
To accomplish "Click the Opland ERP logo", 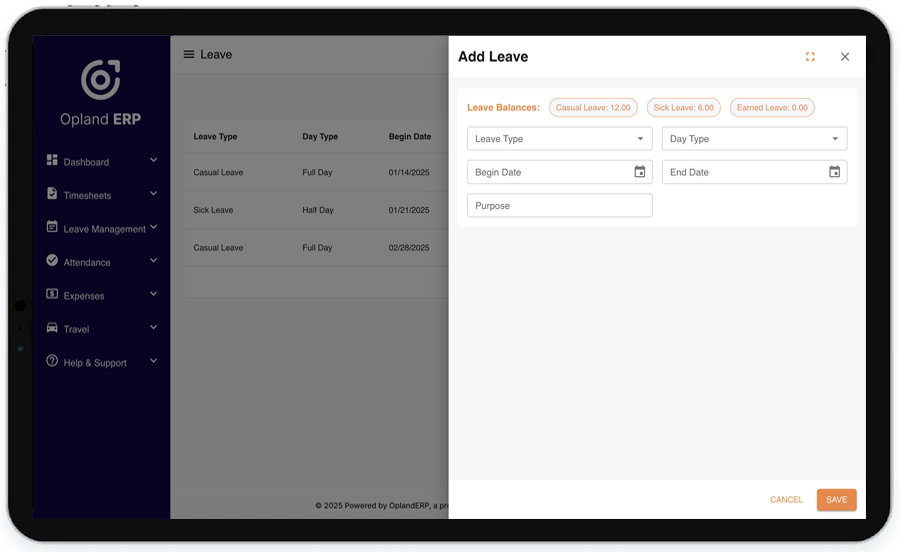I will tap(100, 80).
